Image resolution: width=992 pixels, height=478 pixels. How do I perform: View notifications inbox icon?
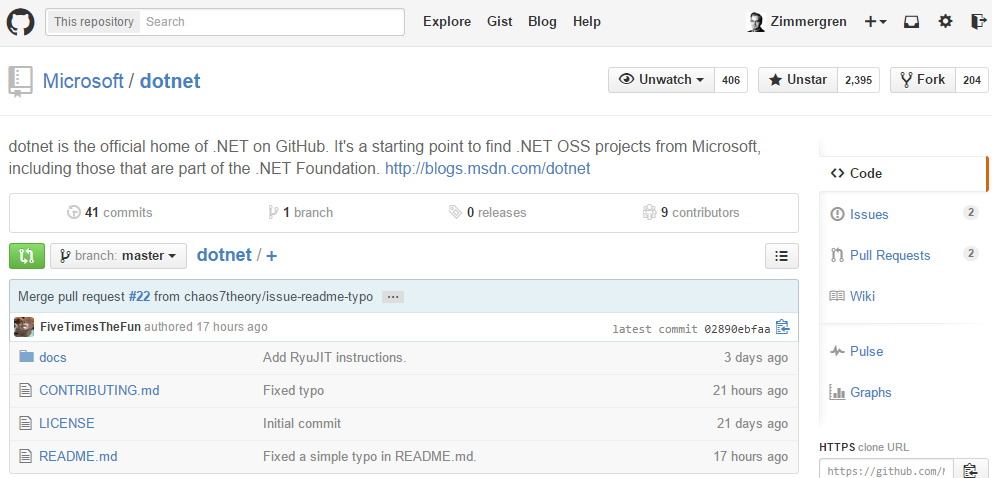coord(911,22)
